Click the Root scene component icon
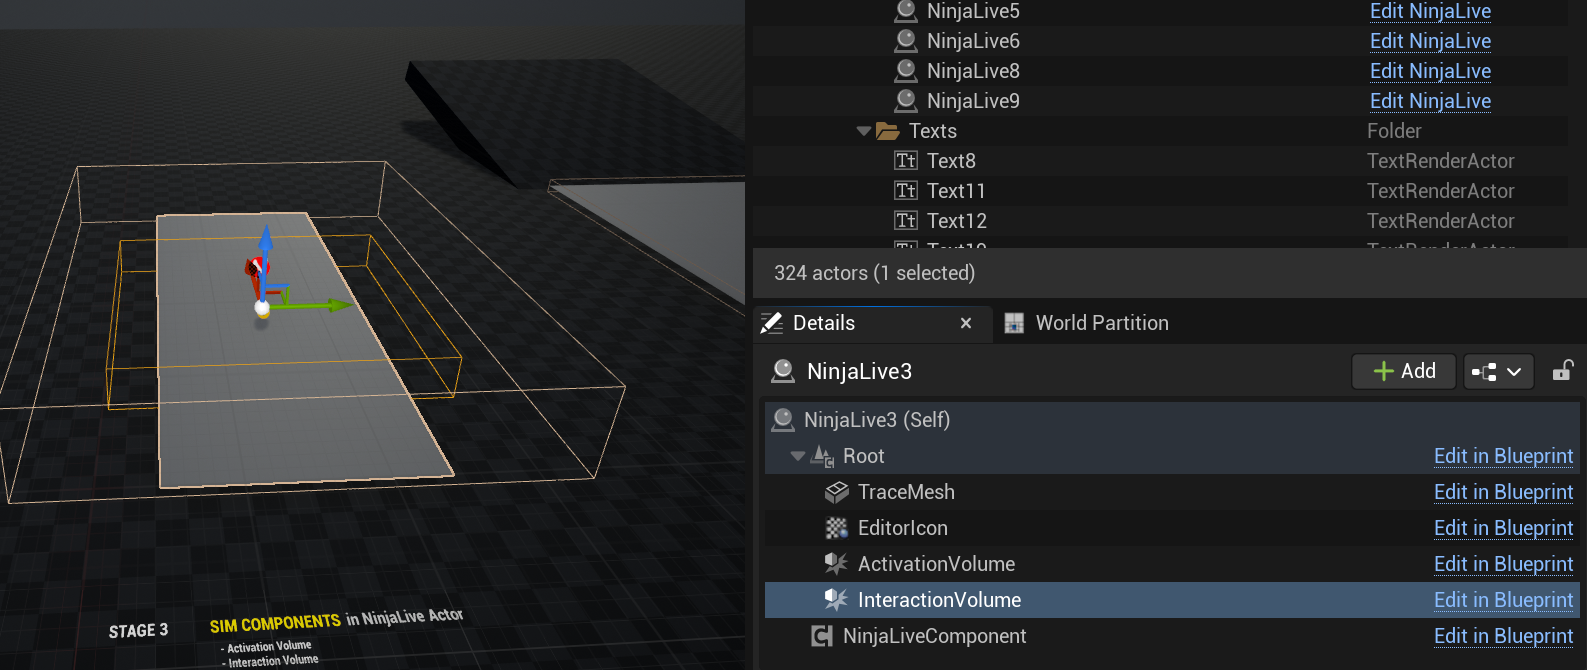Image resolution: width=1587 pixels, height=670 pixels. (x=823, y=456)
